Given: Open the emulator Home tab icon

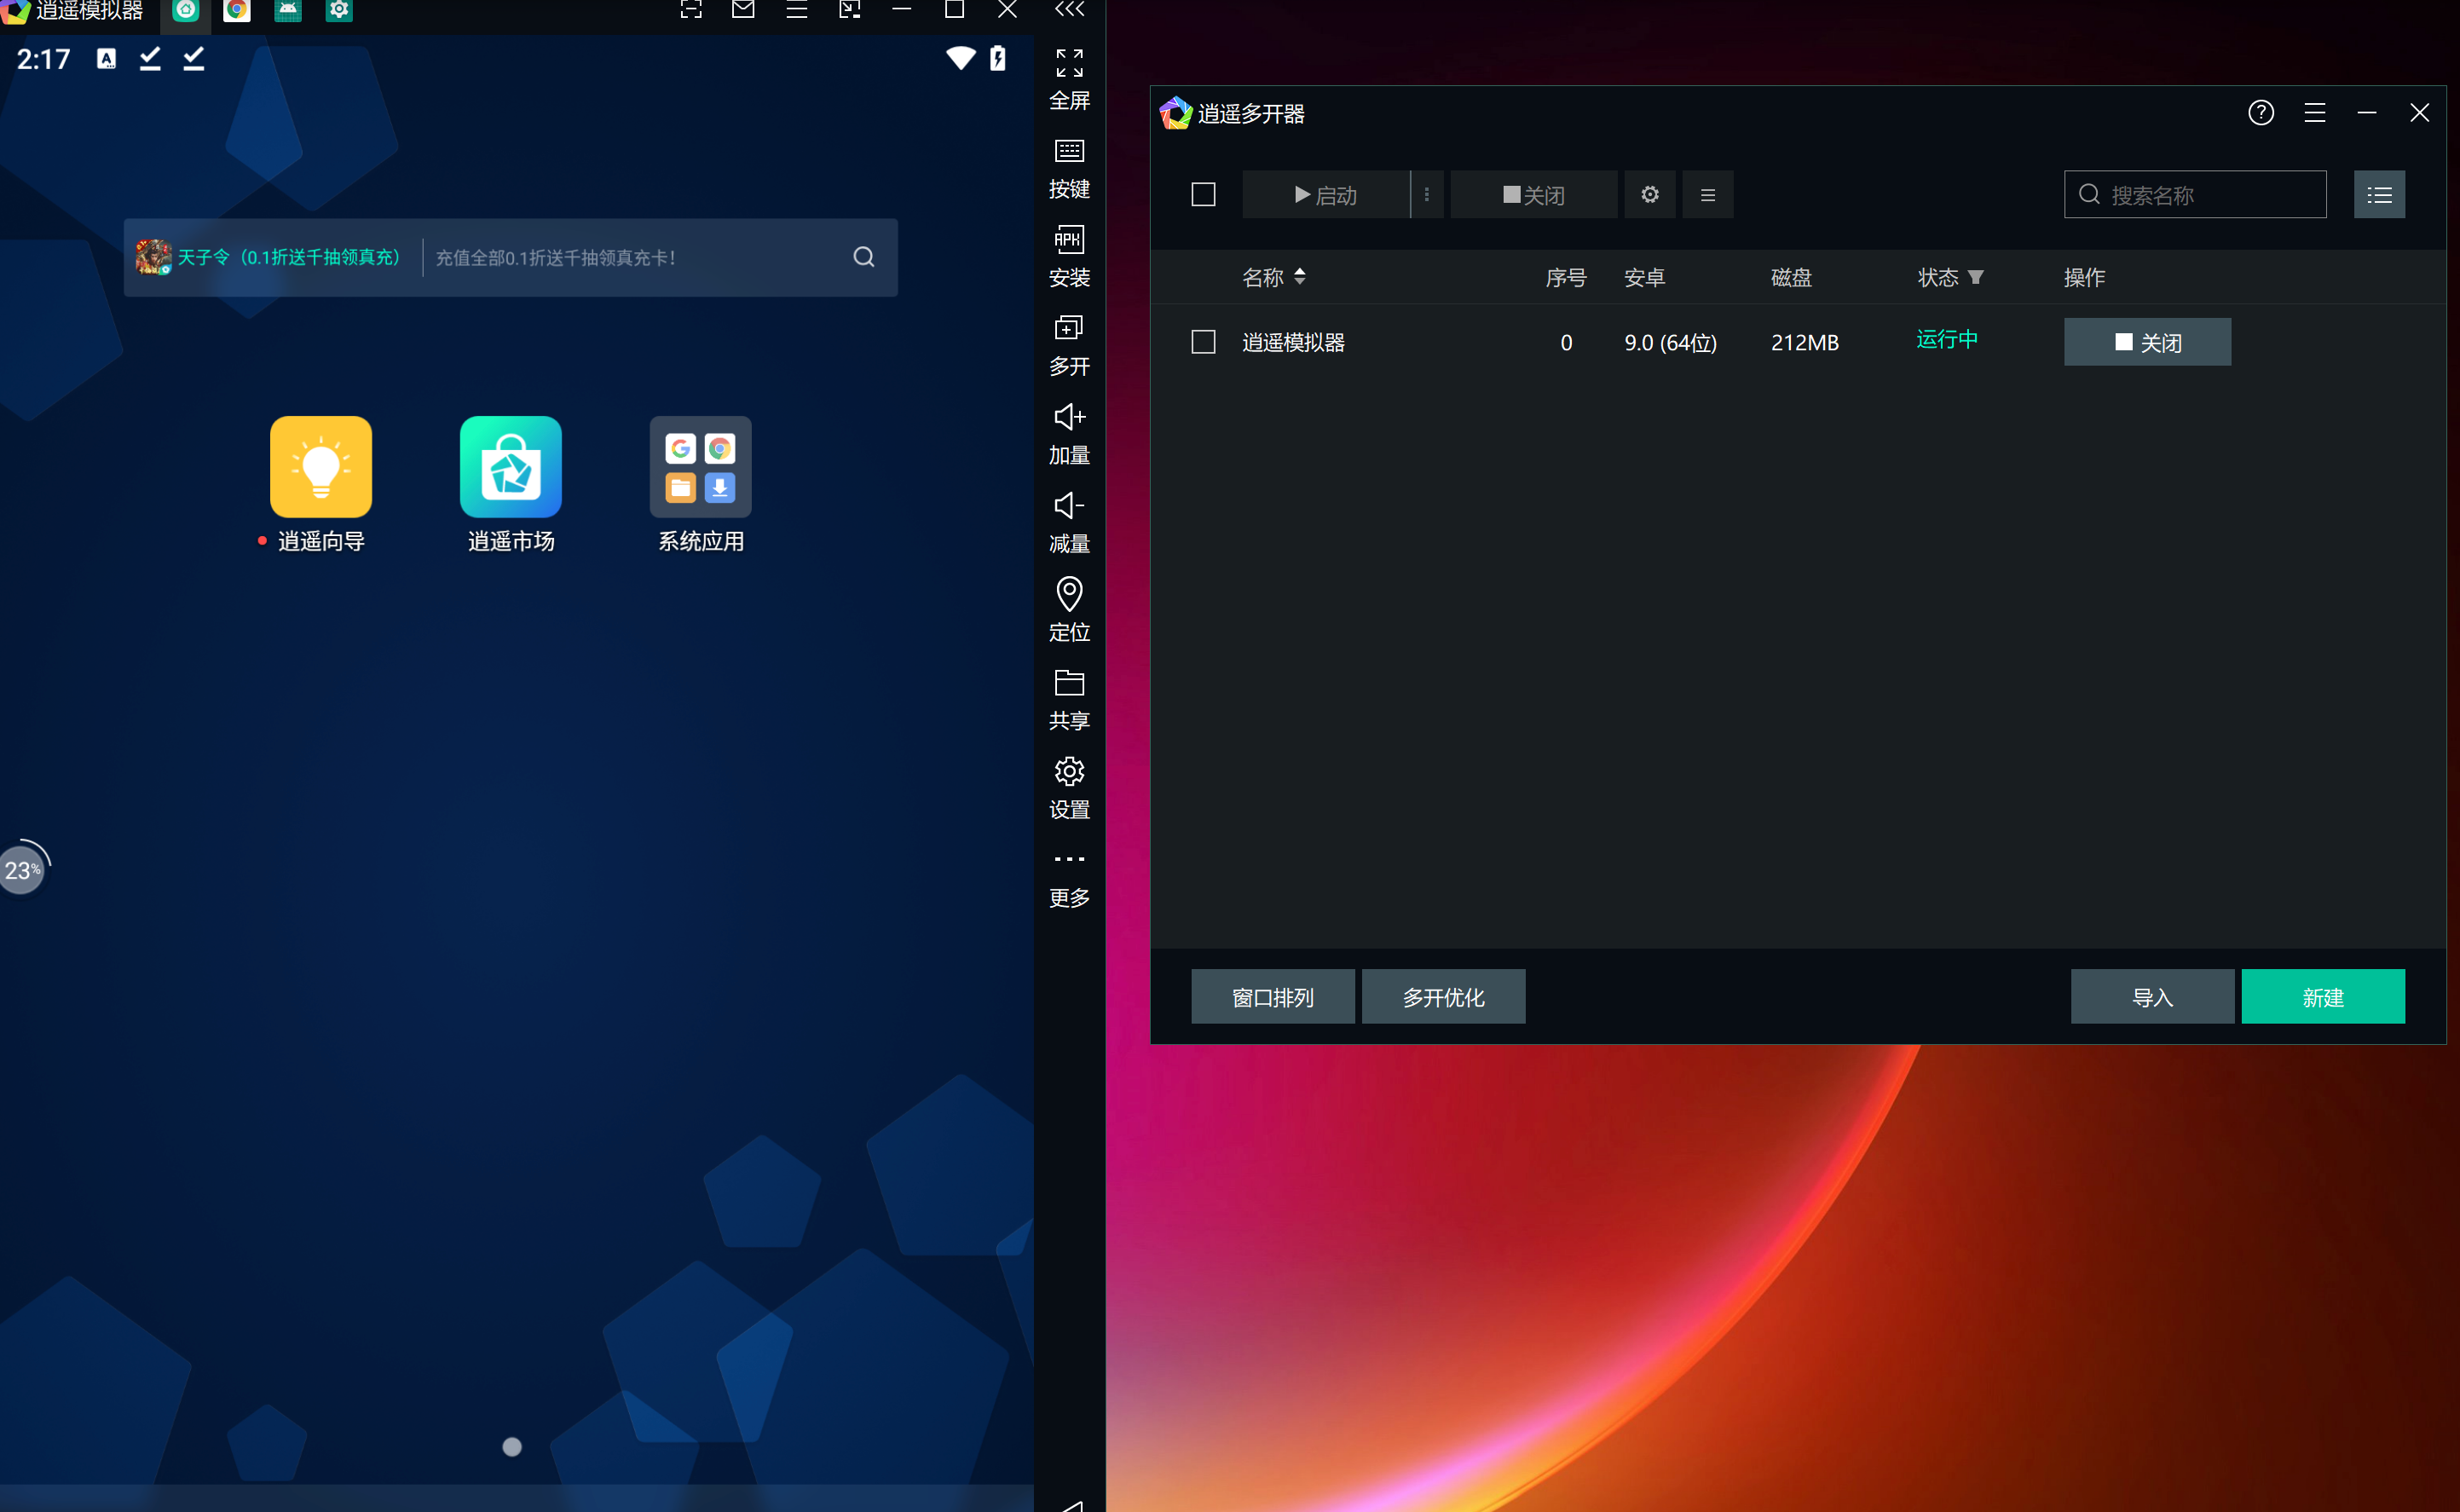Looking at the screenshot, I should coord(186,10).
